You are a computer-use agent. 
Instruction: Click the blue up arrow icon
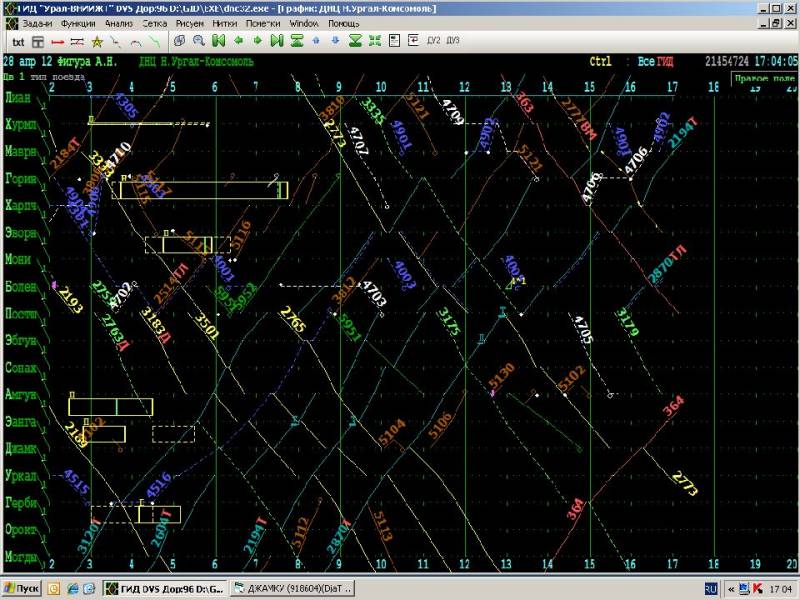tap(317, 41)
